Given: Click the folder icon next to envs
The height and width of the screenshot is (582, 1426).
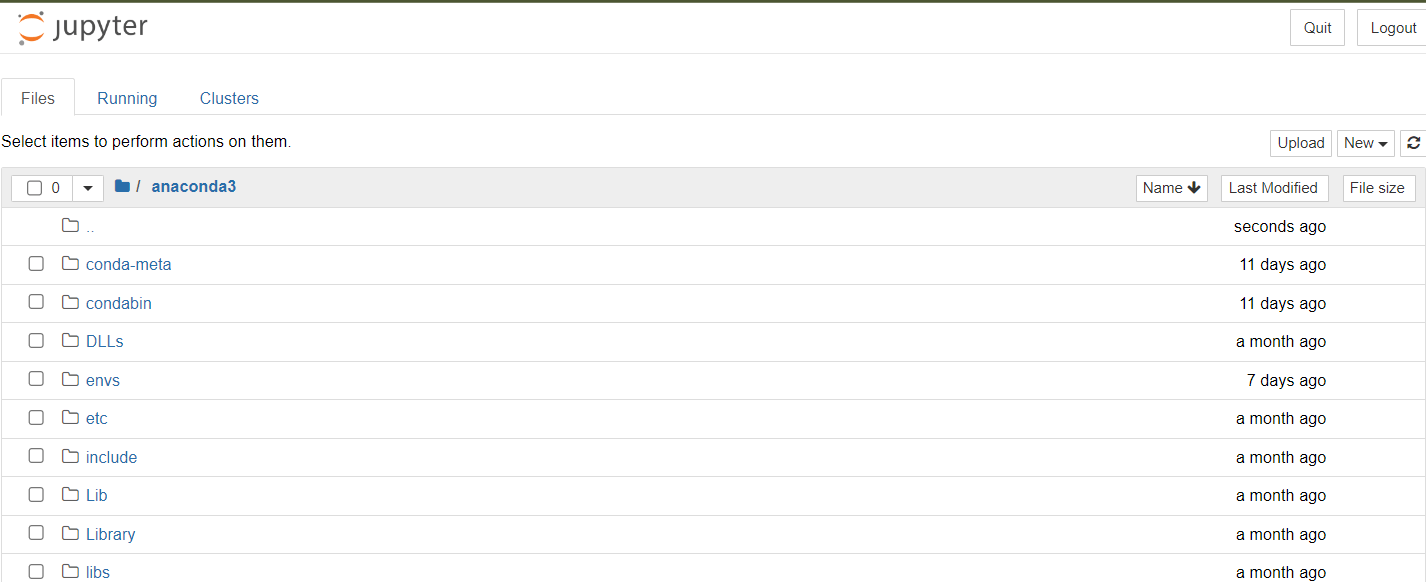Looking at the screenshot, I should (69, 379).
